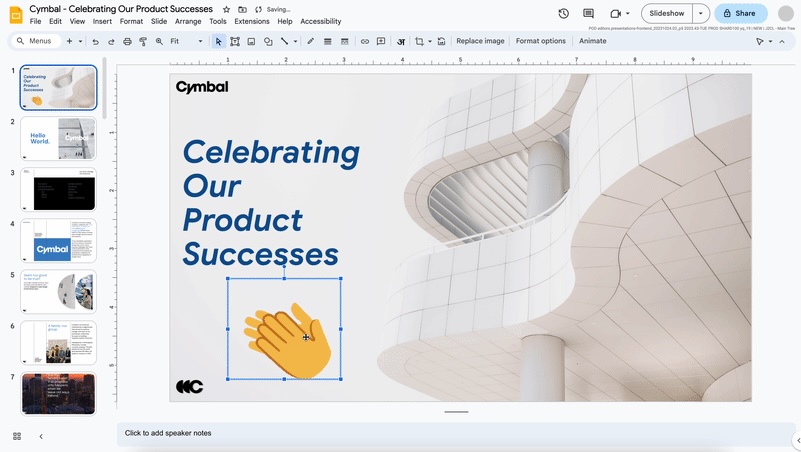Expand the Slideshow options arrow
The image size is (801, 452).
[x=701, y=13]
